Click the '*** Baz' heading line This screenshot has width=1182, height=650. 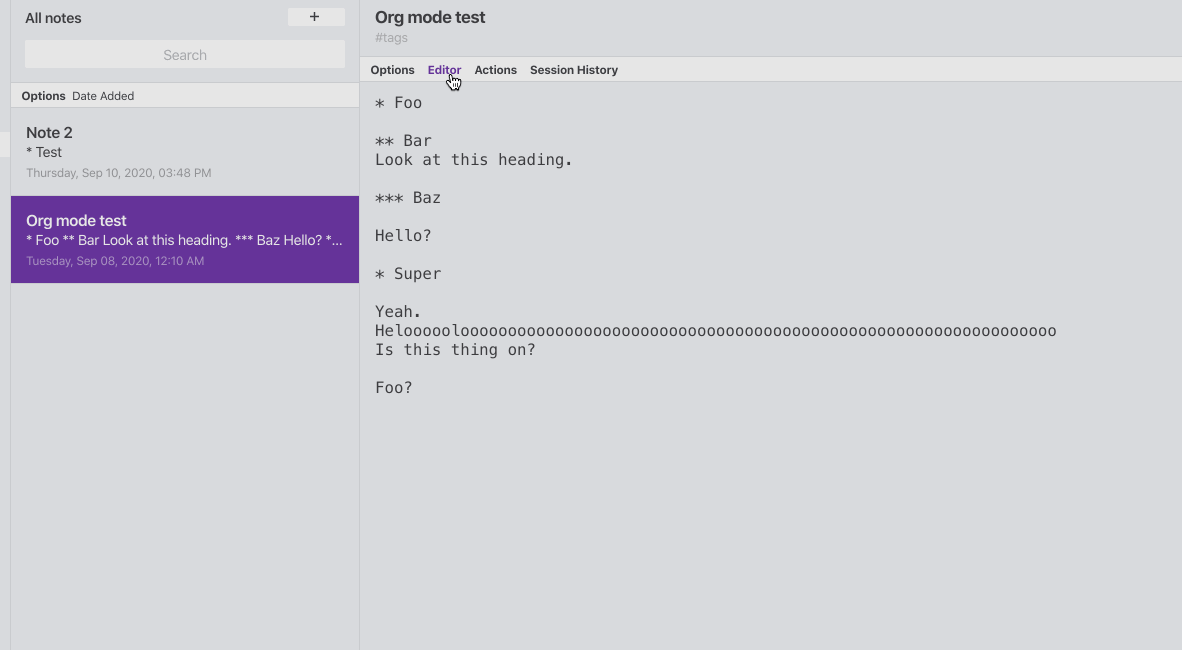pyautogui.click(x=408, y=198)
